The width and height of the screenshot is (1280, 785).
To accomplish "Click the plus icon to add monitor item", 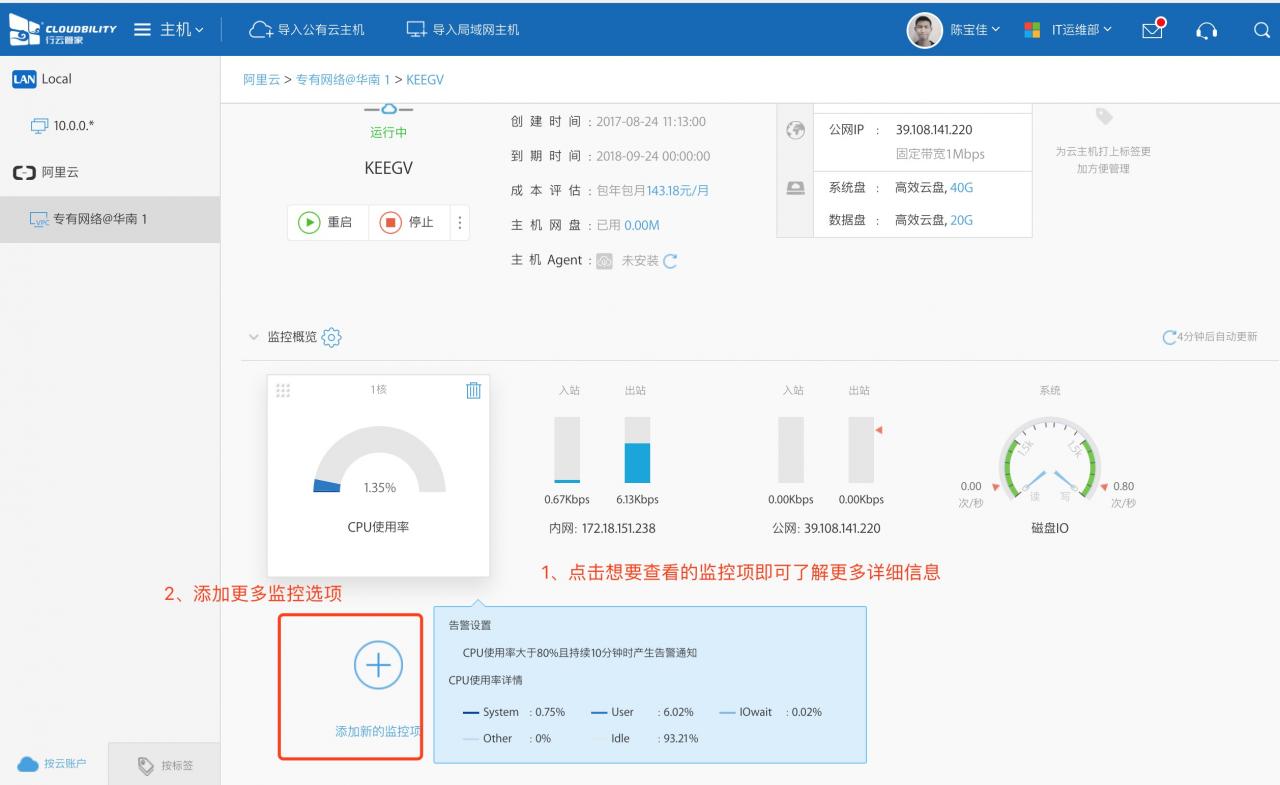I will pos(378,666).
